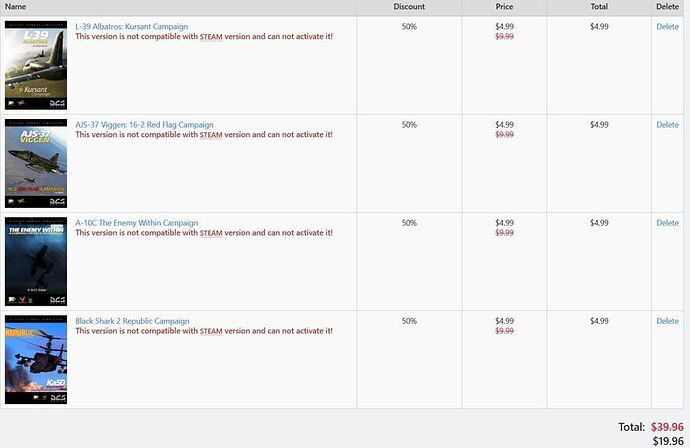Screen dimensions: 690x448
Task: Click The Enemy Within cover thumbnail
Action: point(36,261)
